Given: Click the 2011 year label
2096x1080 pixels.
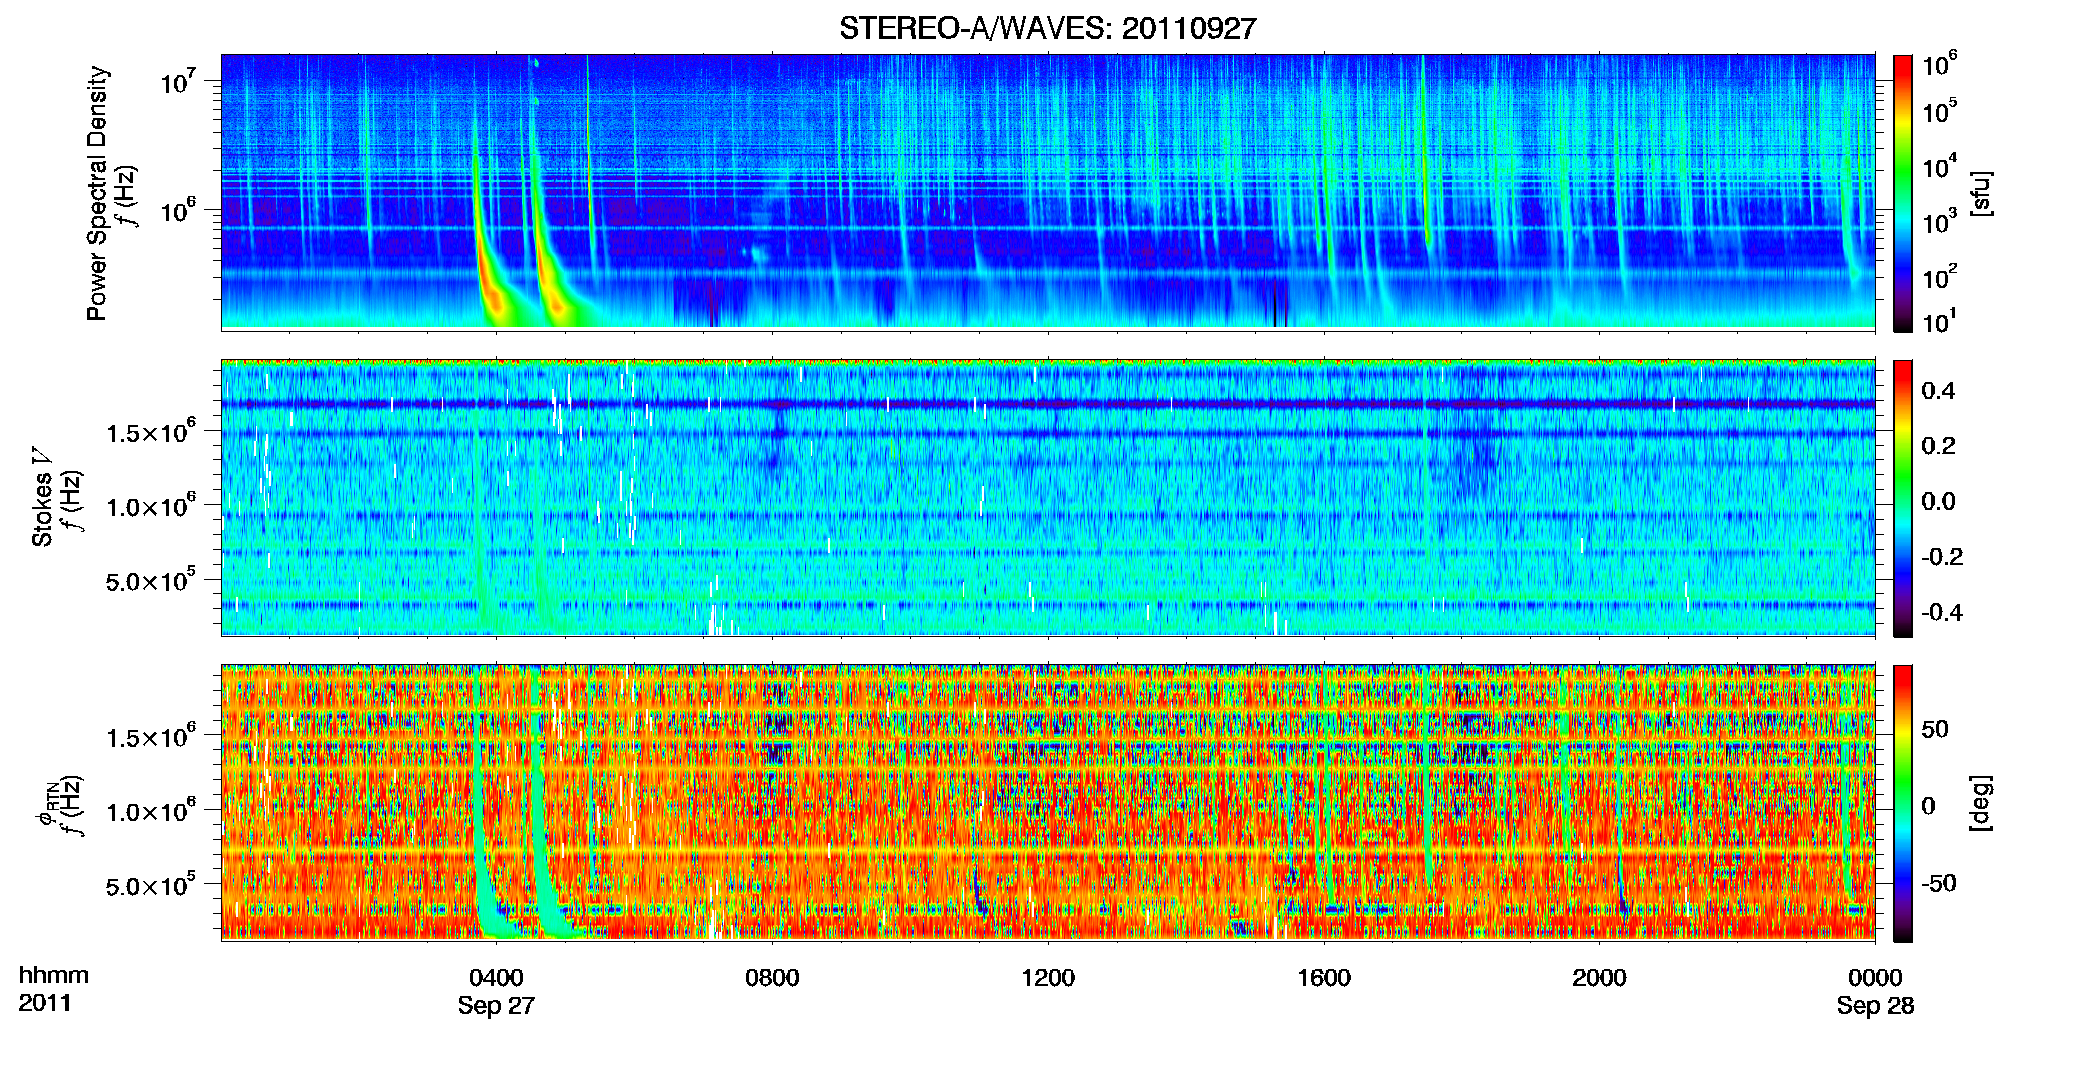Looking at the screenshot, I should pos(45,1003).
